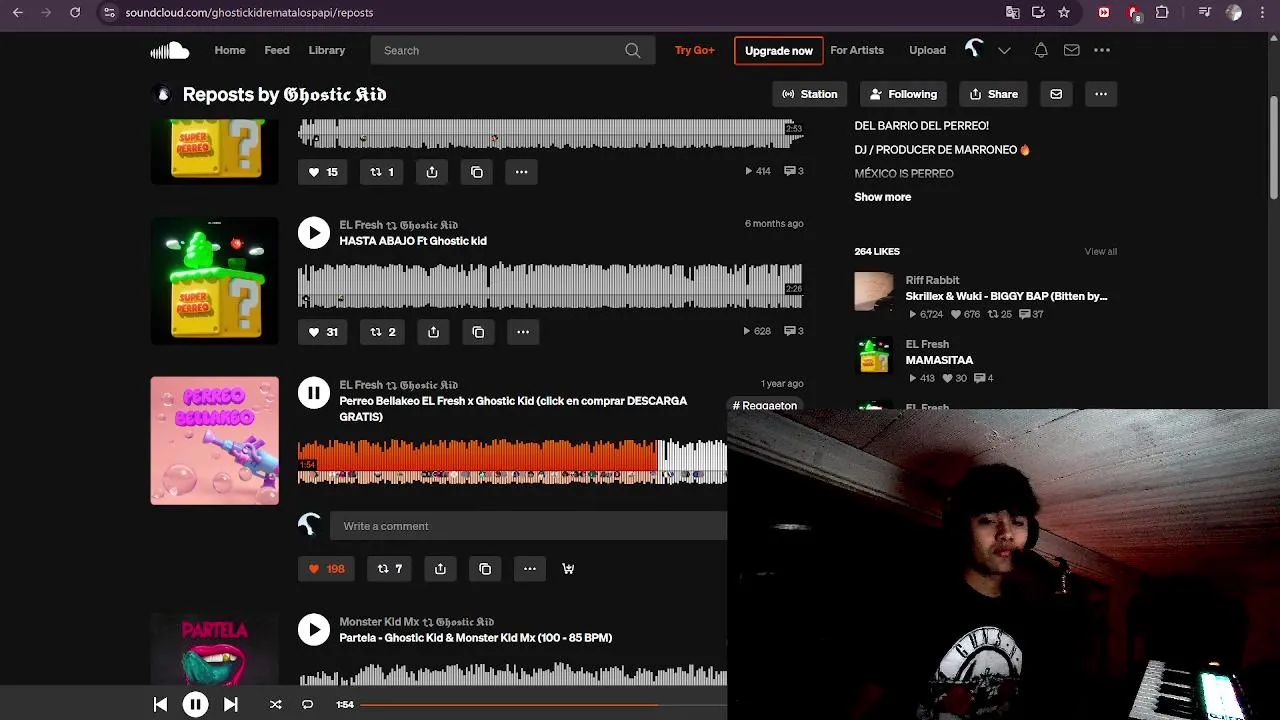Click the search magnifier icon
This screenshot has width=1280, height=720.
[632, 50]
